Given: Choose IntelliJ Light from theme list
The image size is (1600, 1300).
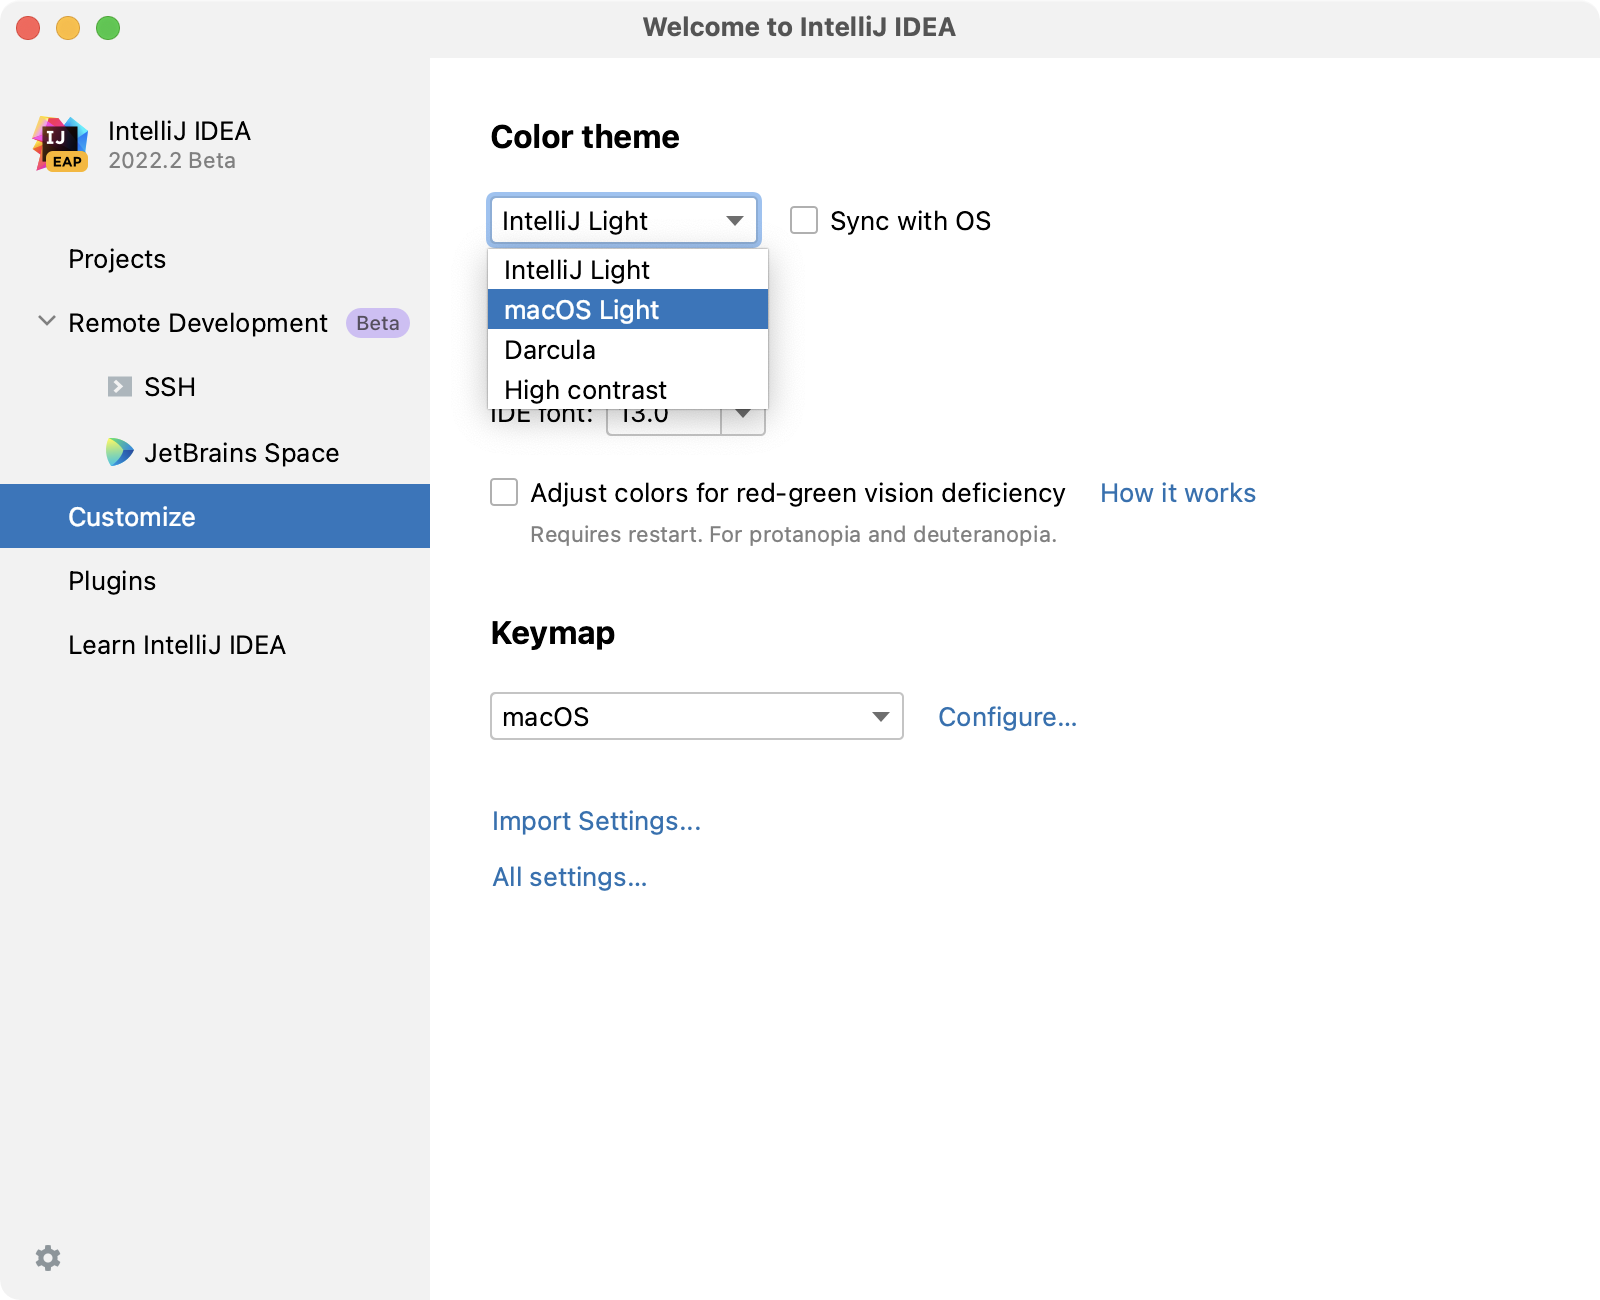Looking at the screenshot, I should click(628, 270).
